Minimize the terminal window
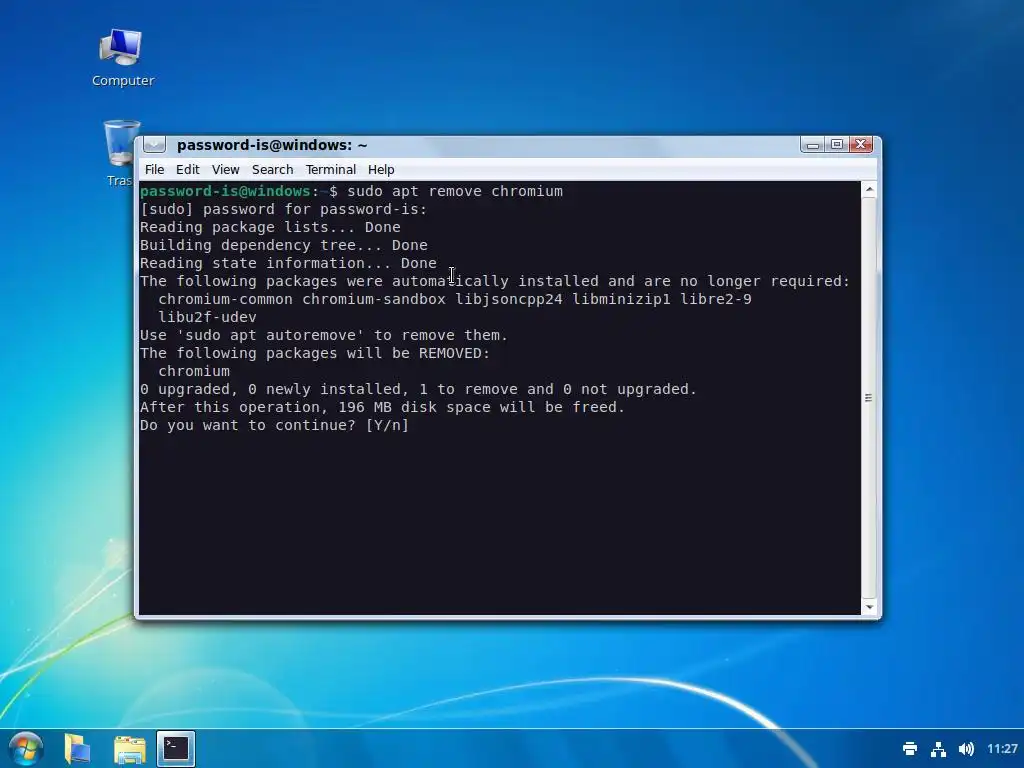This screenshot has width=1024, height=768. [812, 144]
